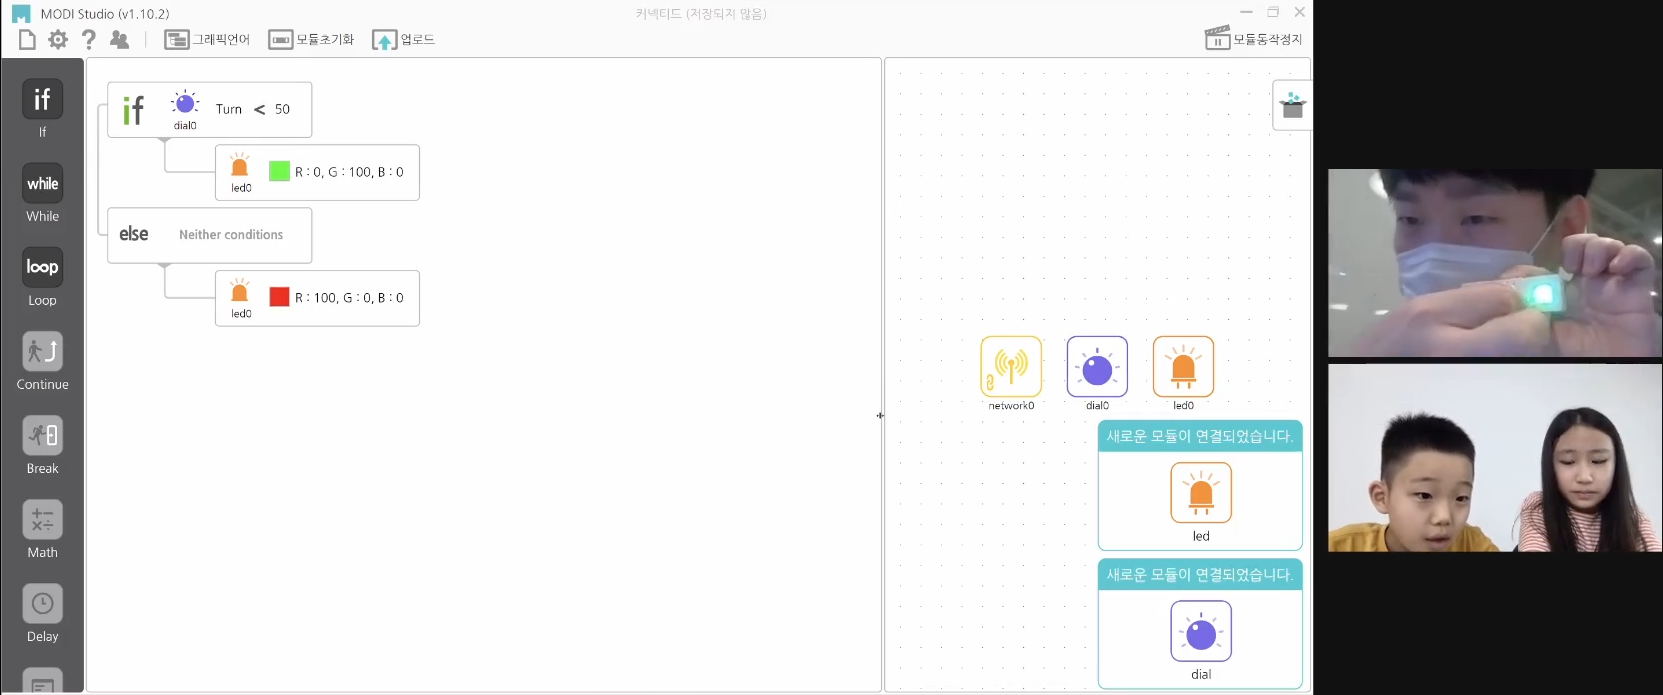This screenshot has height=695, width=1663.
Task: Click the red LED color swatch
Action: pyautogui.click(x=279, y=297)
